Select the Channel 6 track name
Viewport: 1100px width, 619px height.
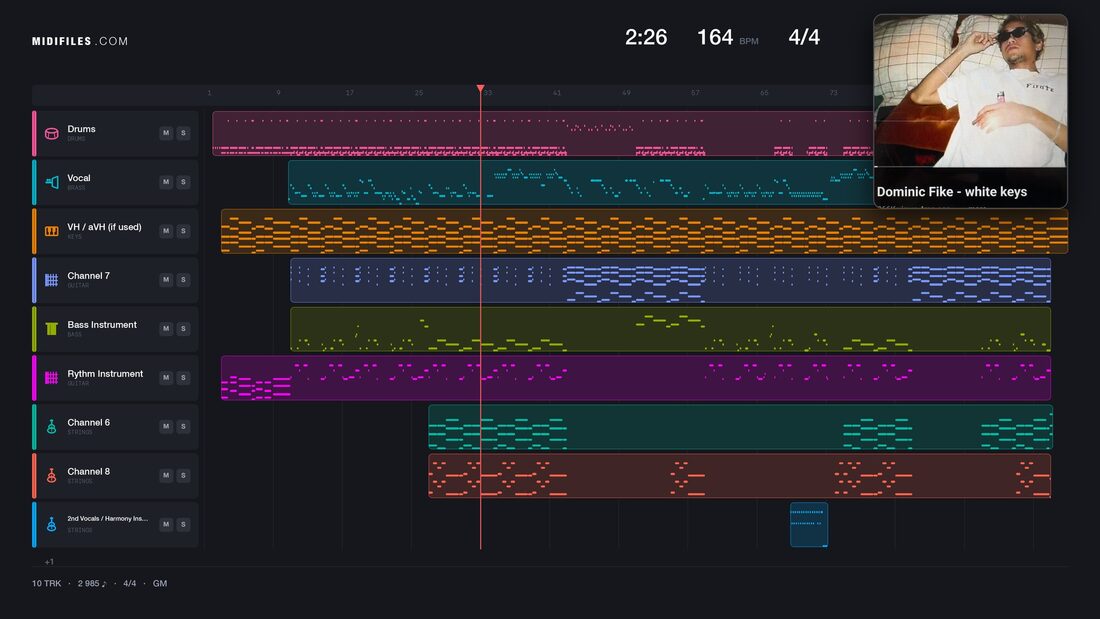[x=88, y=422]
